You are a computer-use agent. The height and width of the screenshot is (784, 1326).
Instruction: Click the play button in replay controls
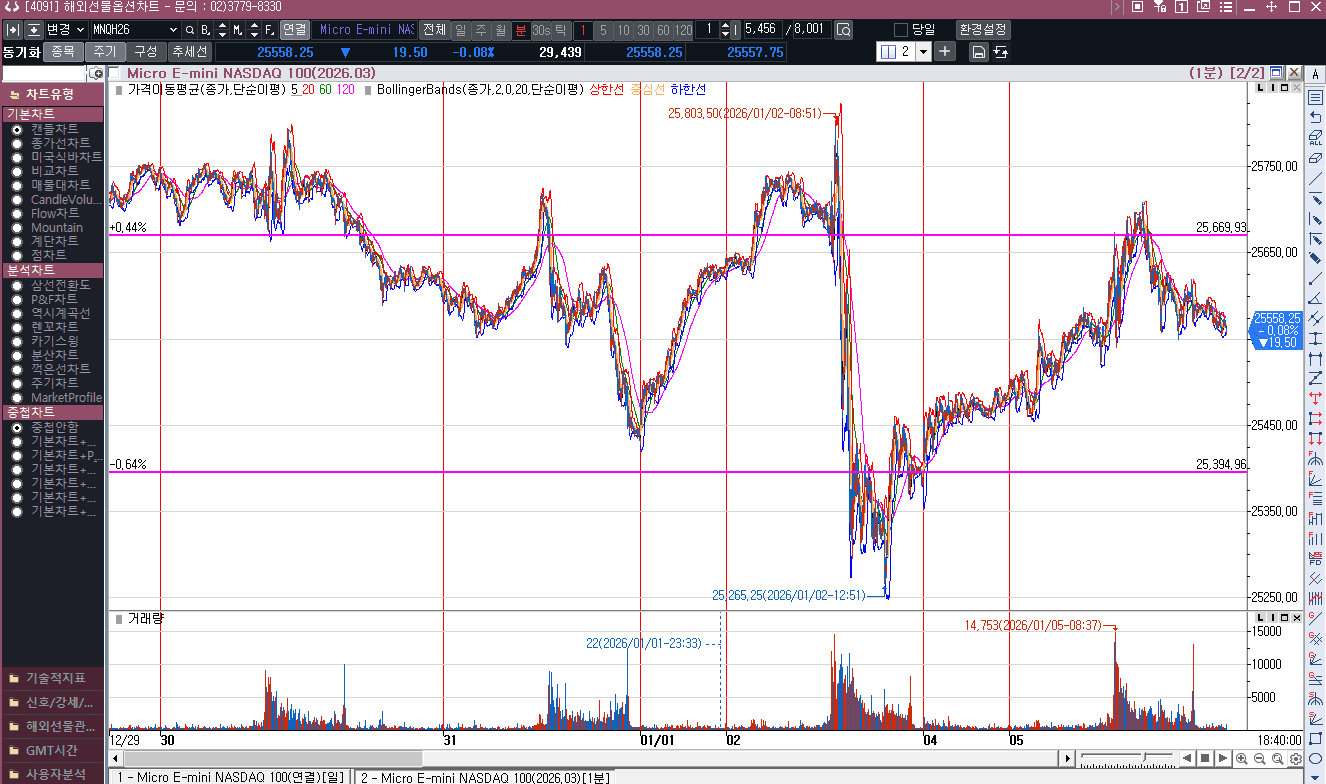[1223, 758]
